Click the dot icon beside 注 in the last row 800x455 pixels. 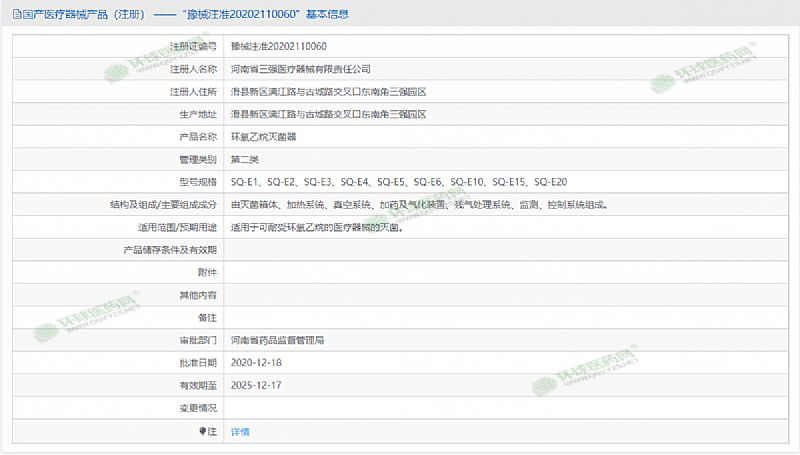click(x=201, y=431)
